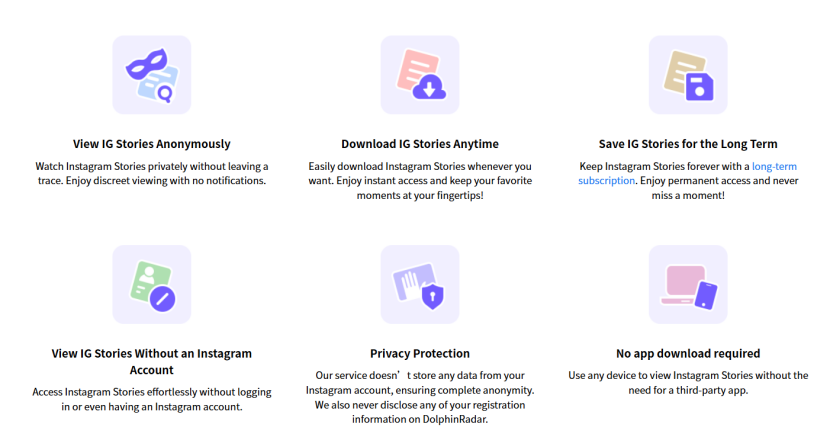830x434 pixels.
Task: Click the word subscription in blue link text
Action: pyautogui.click(x=607, y=180)
